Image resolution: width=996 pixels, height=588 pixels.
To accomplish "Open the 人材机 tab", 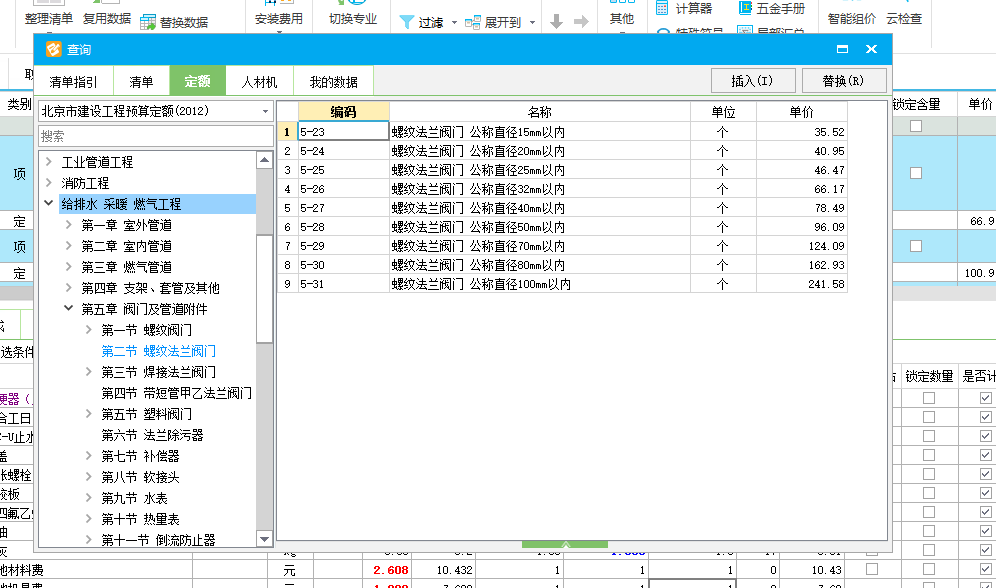I will pos(260,81).
